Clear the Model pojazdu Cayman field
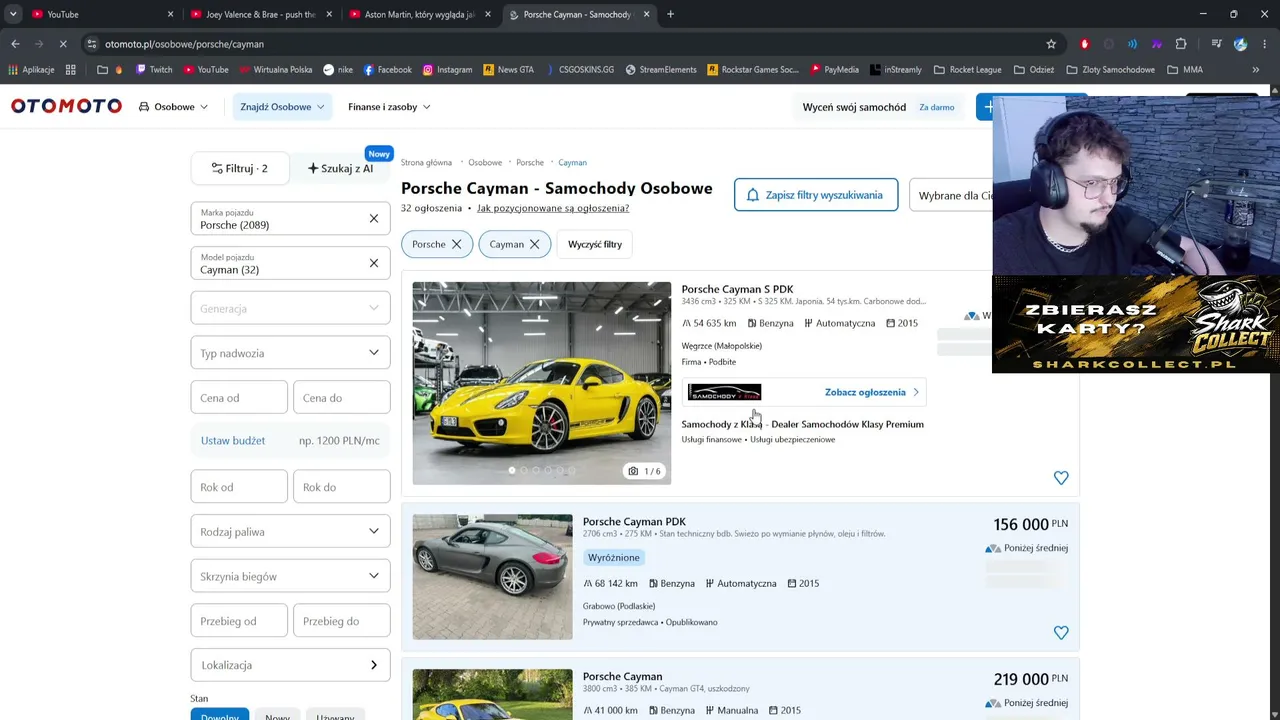The width and height of the screenshot is (1280, 720). coord(374,263)
